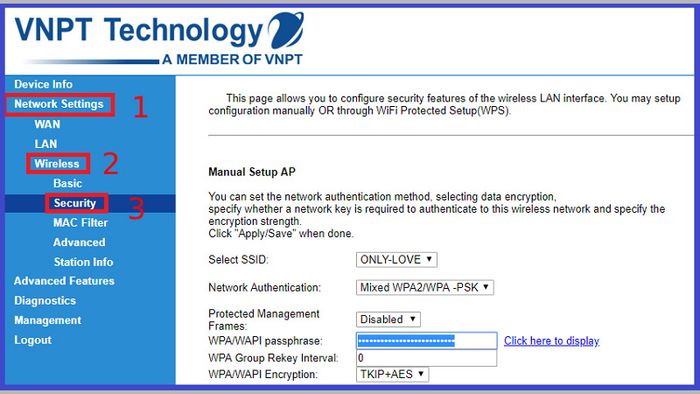Open LAN settings page
This screenshot has width=700, height=394.
[x=46, y=144]
